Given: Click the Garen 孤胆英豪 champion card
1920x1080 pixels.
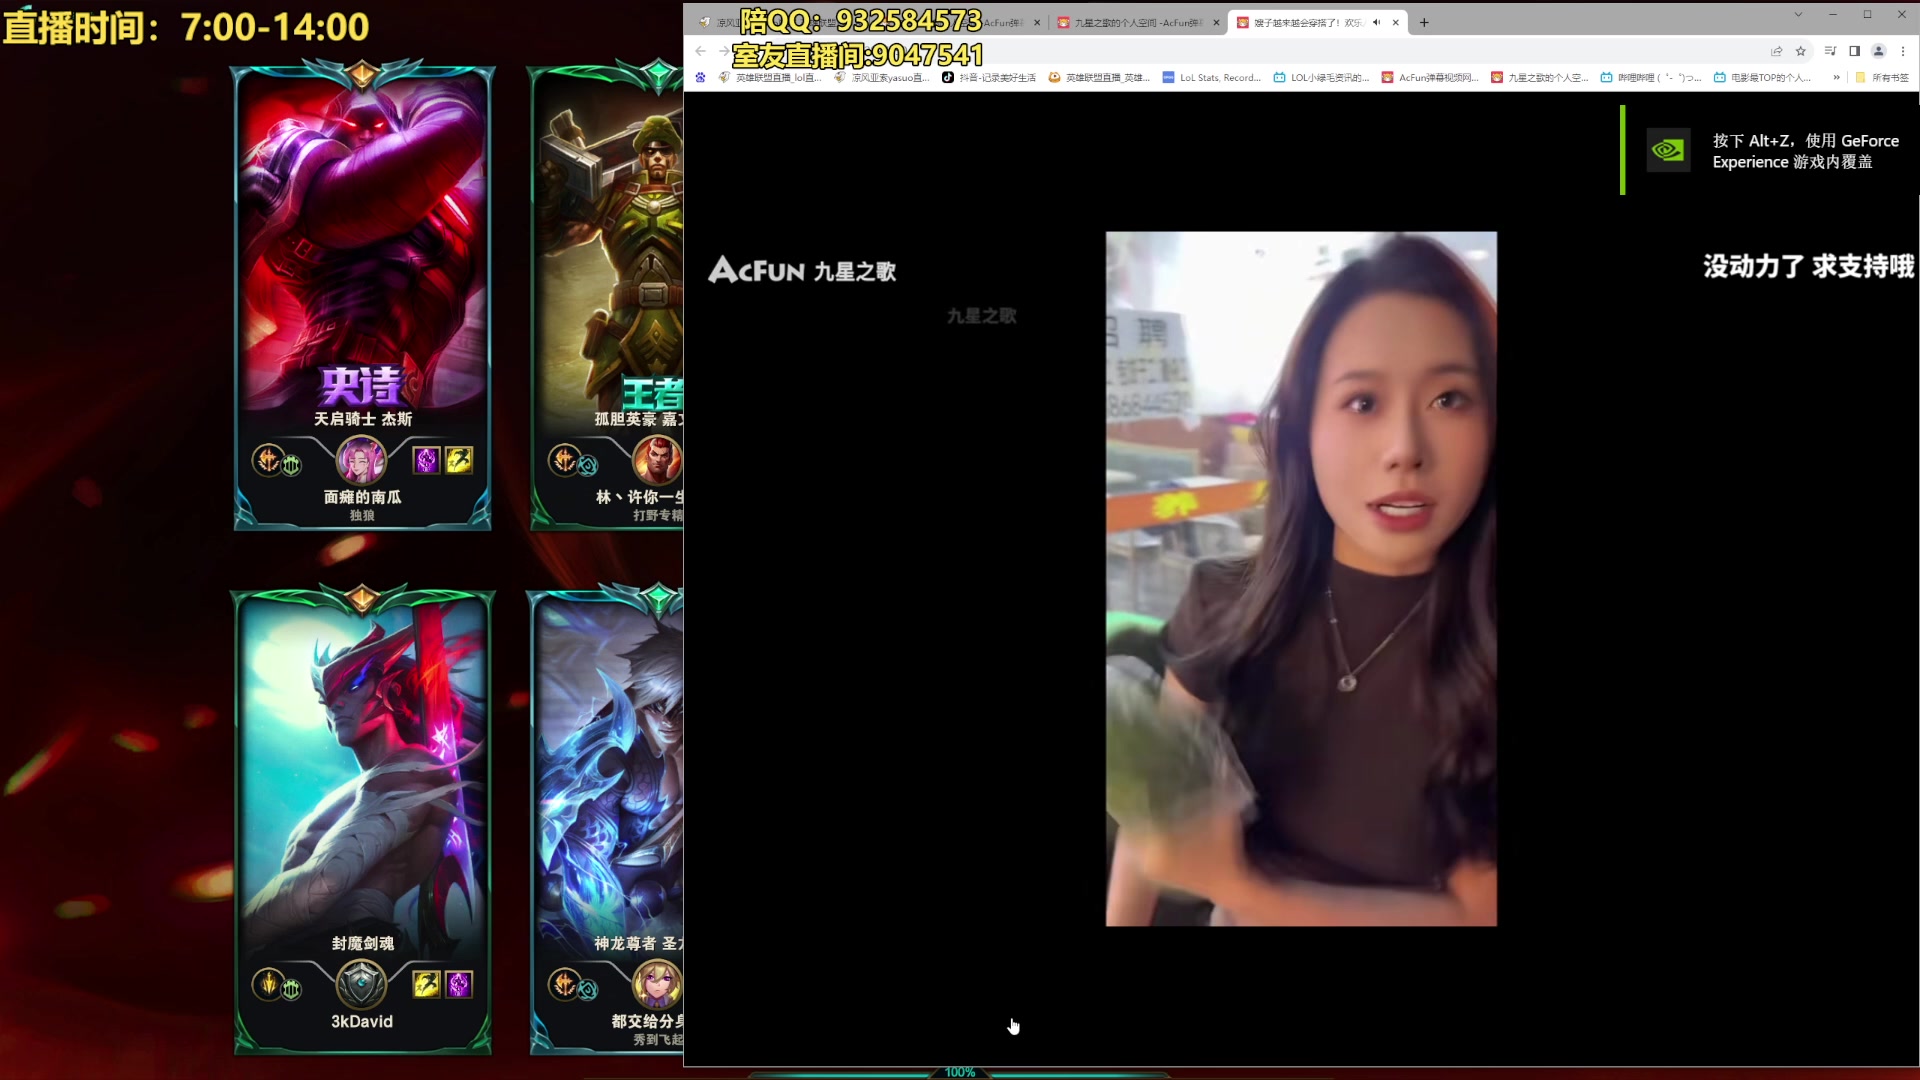Looking at the screenshot, I should pos(606,295).
